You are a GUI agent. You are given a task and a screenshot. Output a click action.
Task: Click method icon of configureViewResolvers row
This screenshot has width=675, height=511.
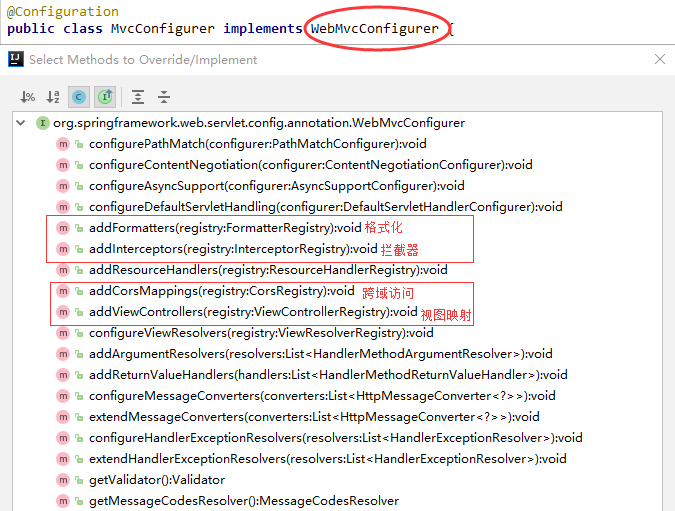pyautogui.click(x=63, y=333)
